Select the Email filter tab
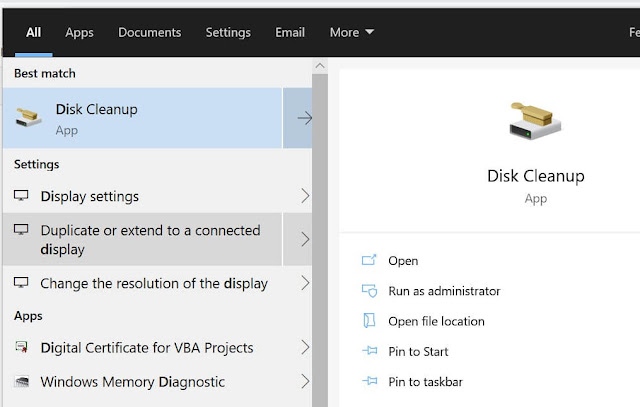640x407 pixels. click(x=290, y=32)
